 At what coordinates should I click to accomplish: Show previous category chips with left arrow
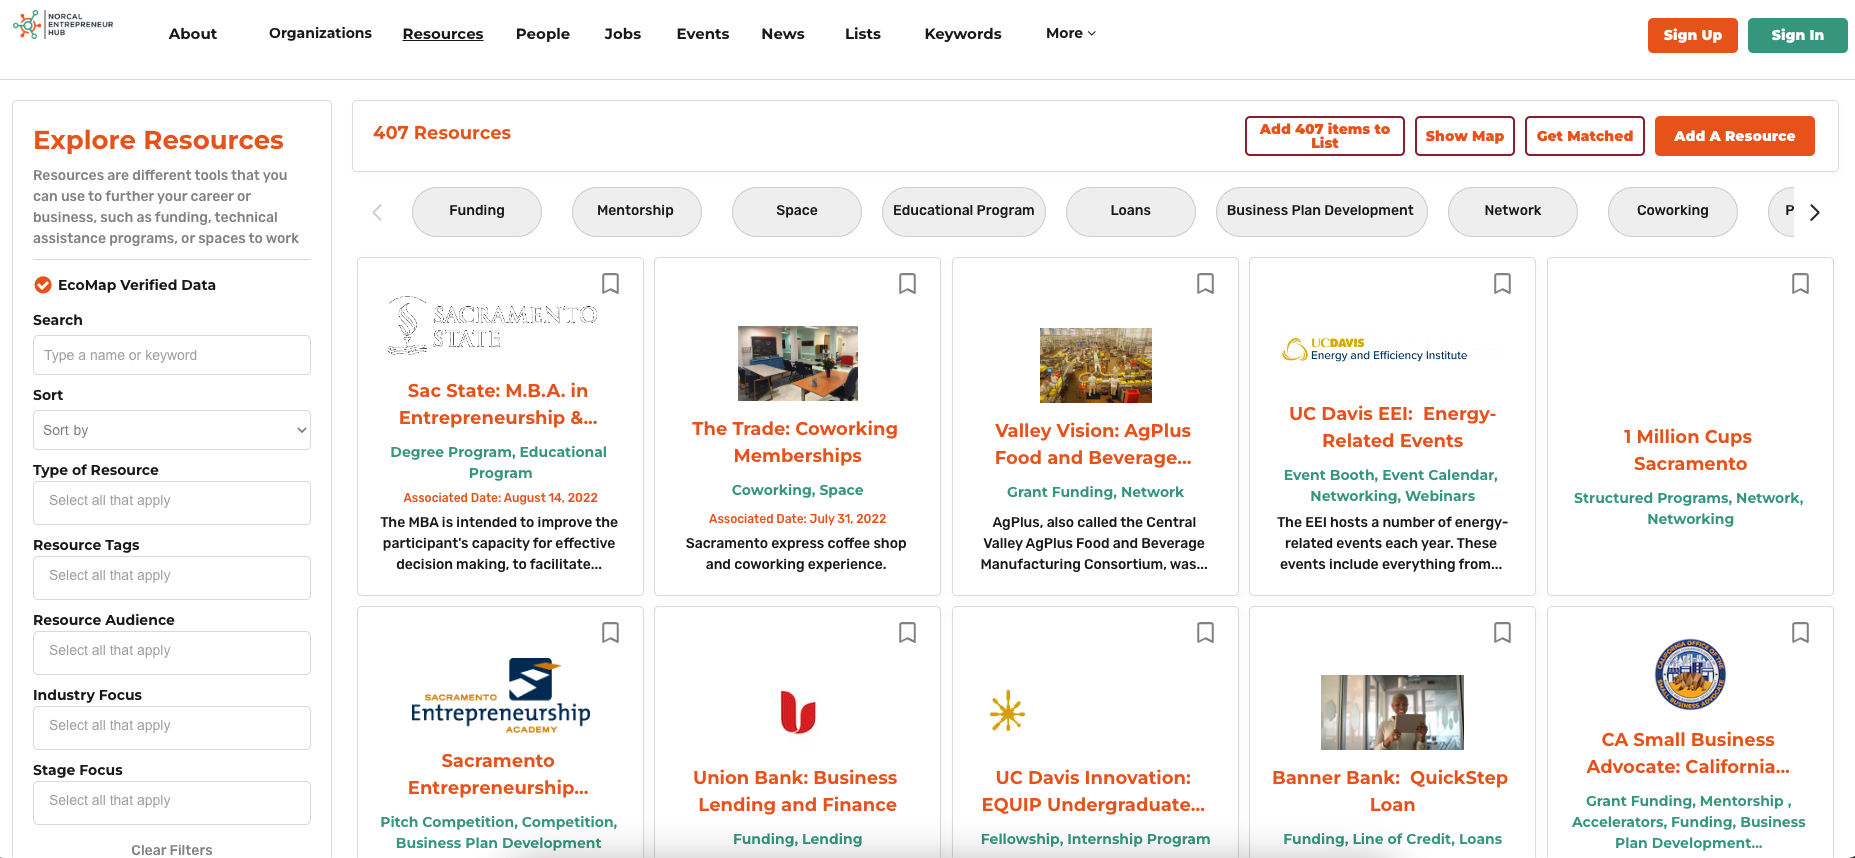[377, 212]
